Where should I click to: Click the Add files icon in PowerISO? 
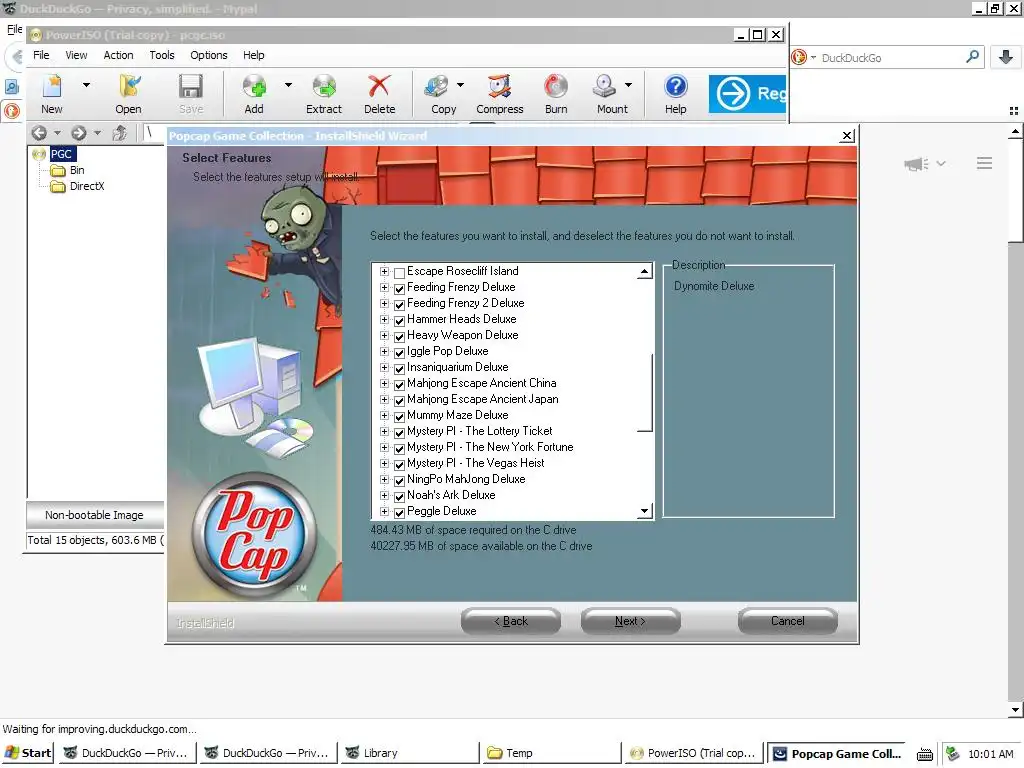(254, 87)
